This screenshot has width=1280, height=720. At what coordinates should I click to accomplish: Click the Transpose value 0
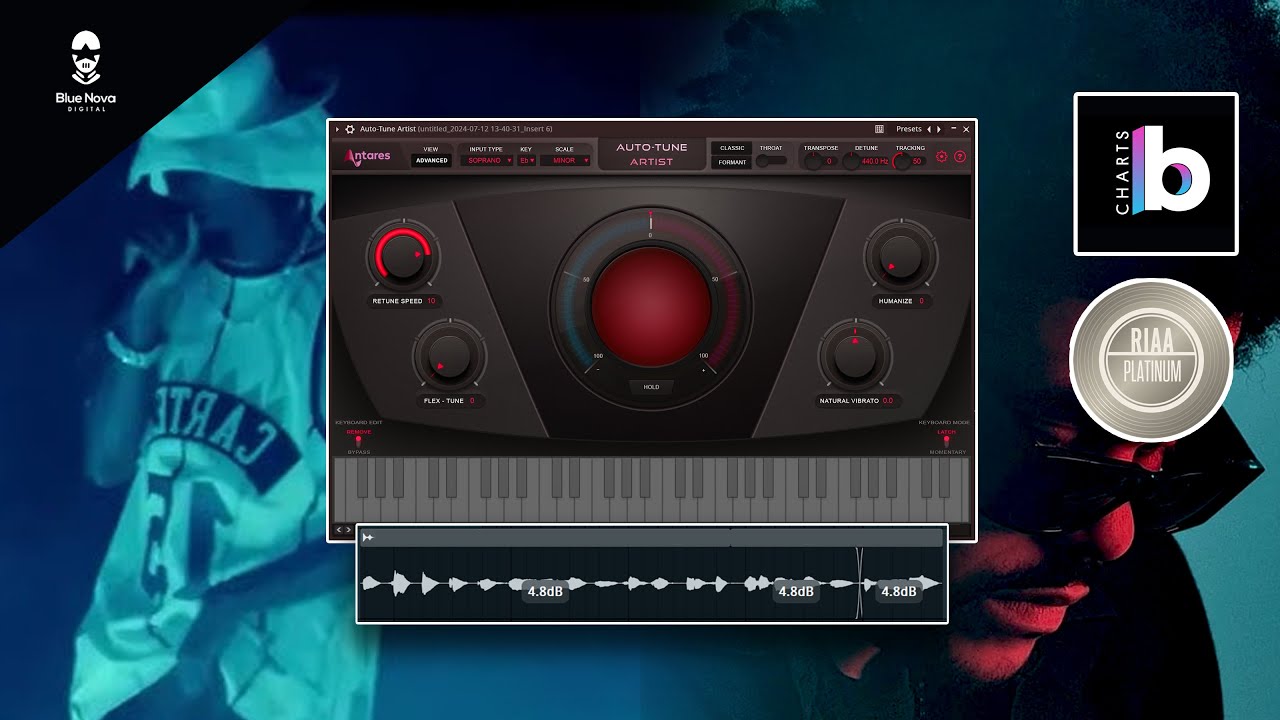pos(829,161)
